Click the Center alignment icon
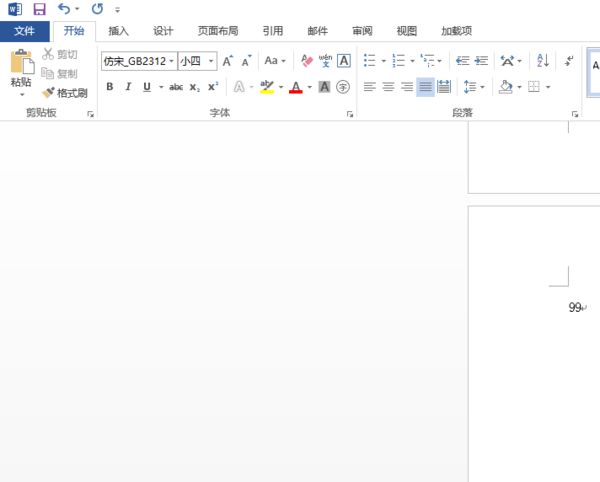600x482 pixels. click(x=388, y=87)
